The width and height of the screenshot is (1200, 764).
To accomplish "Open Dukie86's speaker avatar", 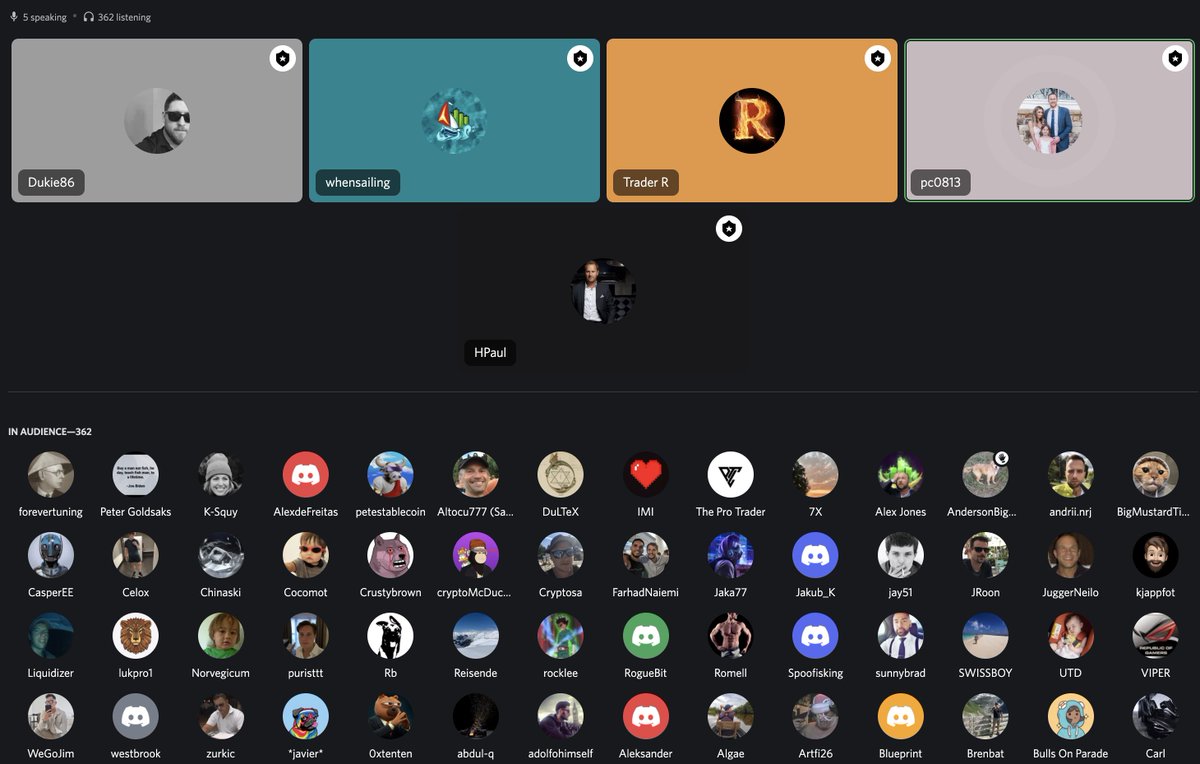I will 157,121.
